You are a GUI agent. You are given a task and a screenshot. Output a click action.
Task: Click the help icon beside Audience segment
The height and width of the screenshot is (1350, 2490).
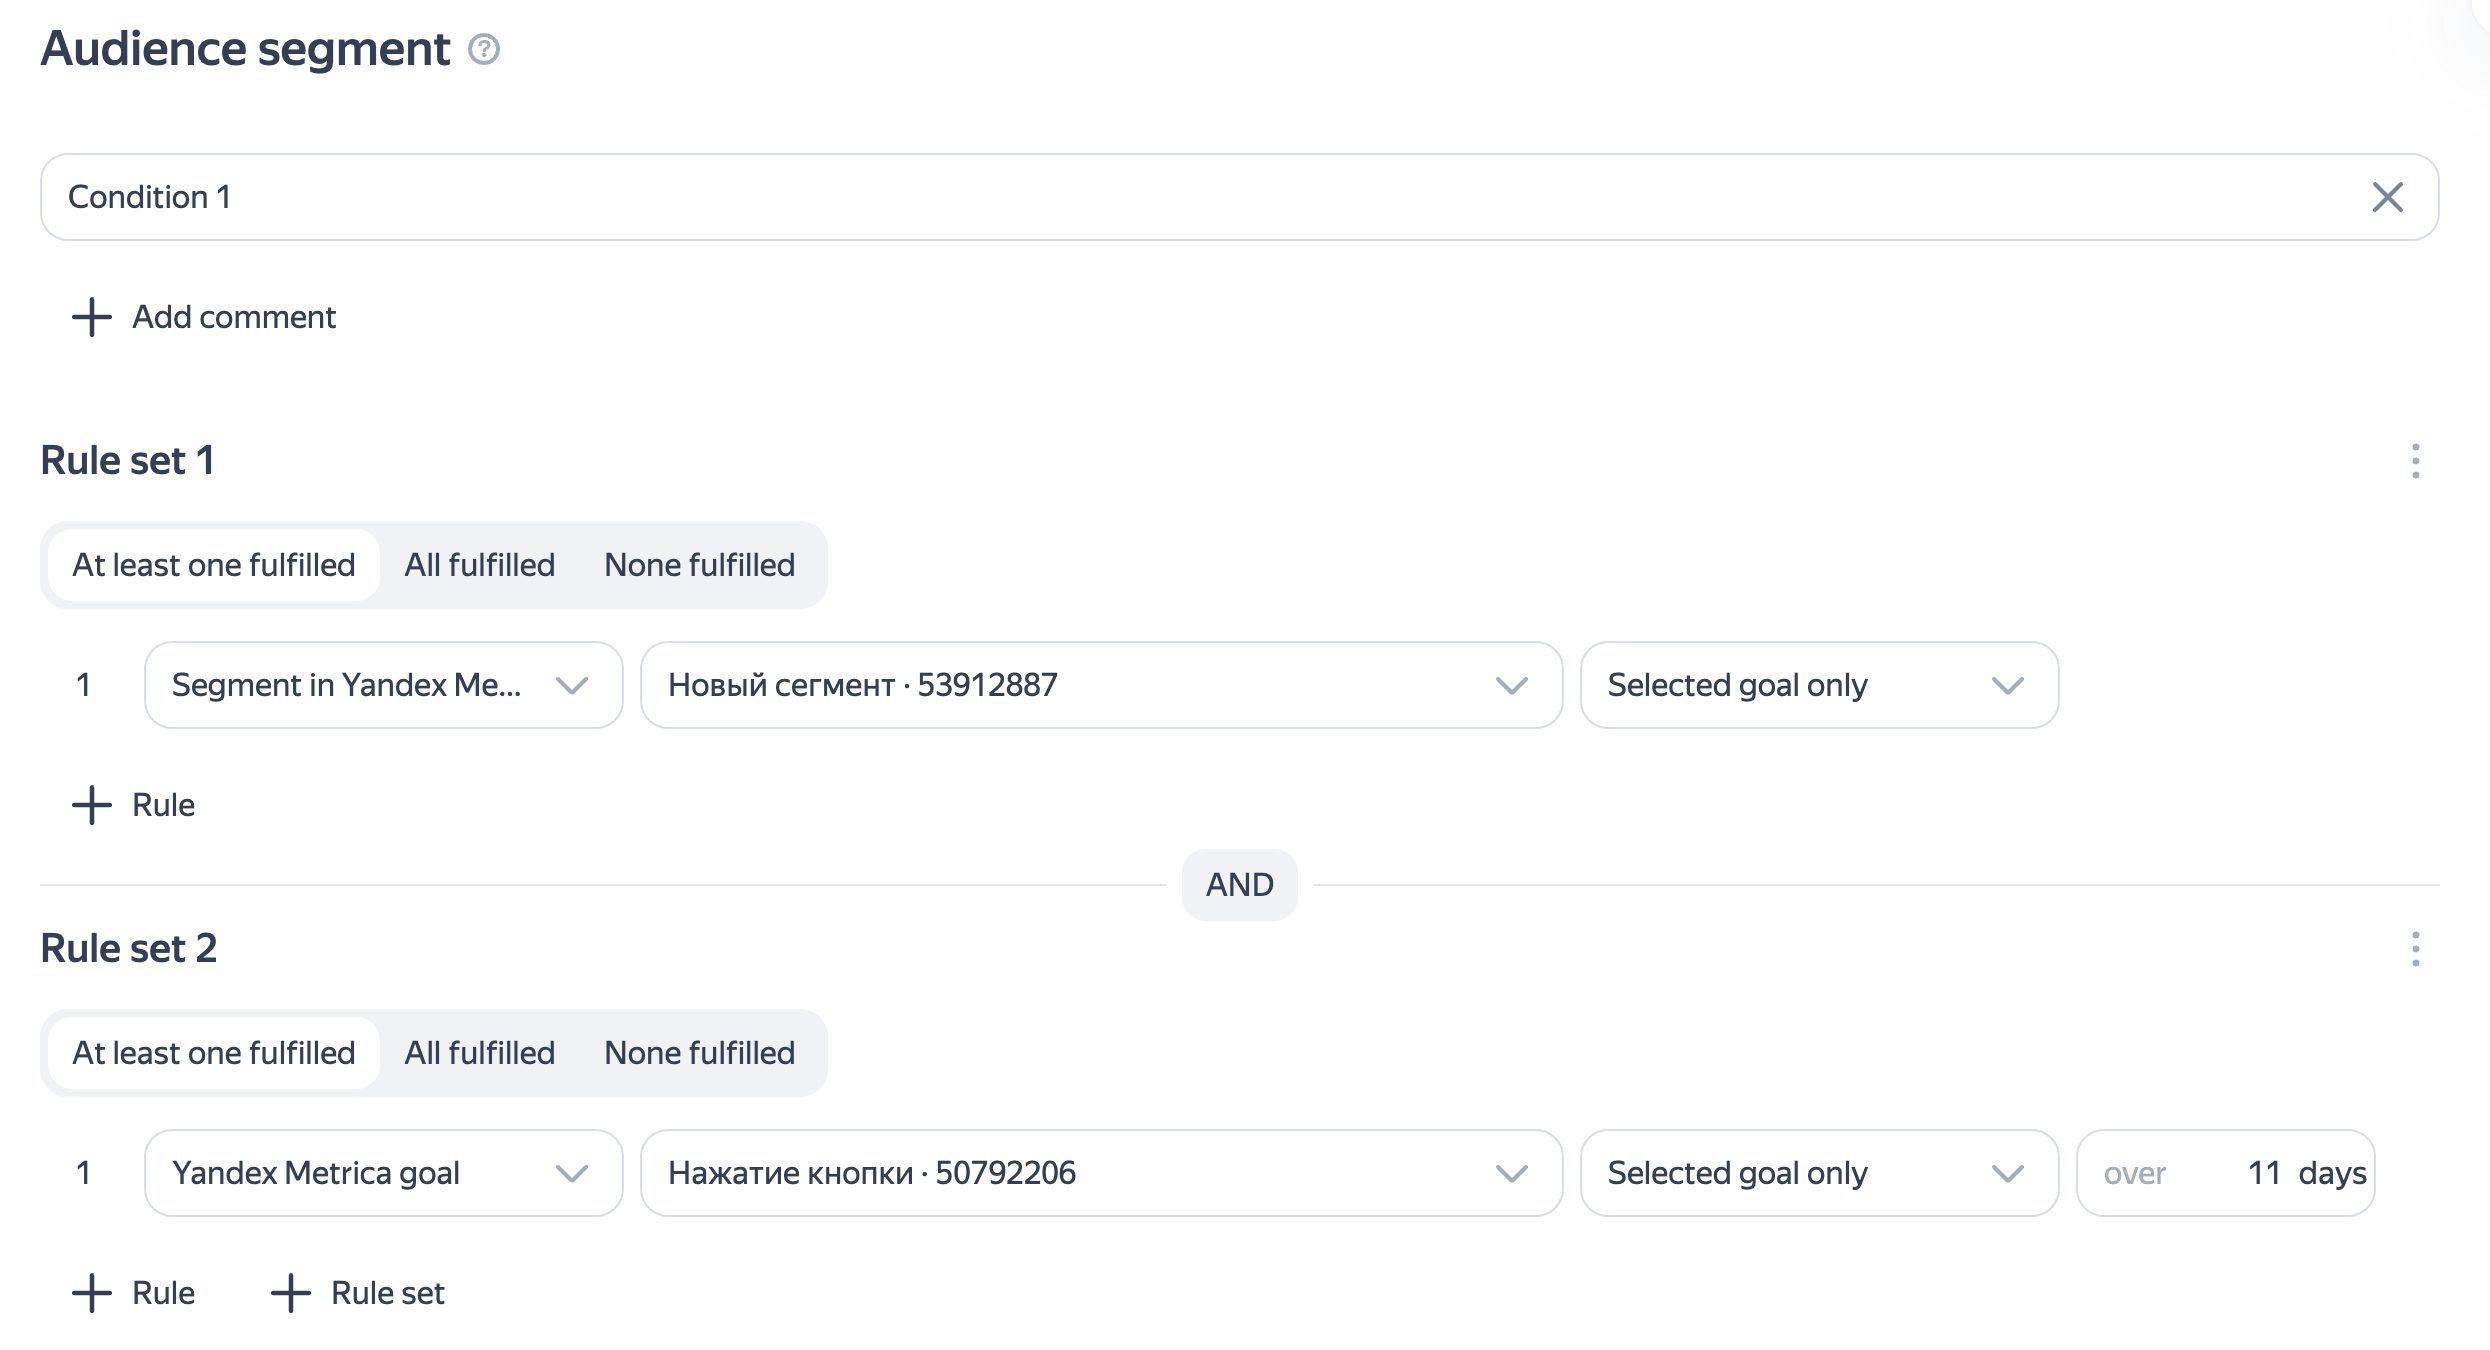click(x=484, y=49)
